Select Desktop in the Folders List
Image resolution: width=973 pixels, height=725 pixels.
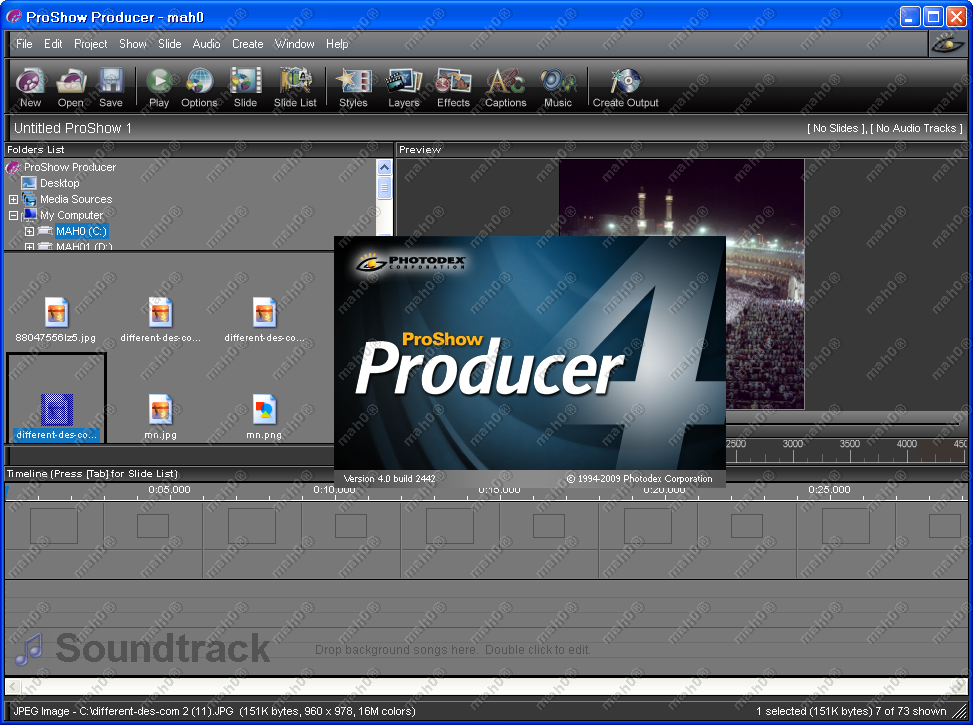[x=59, y=184]
